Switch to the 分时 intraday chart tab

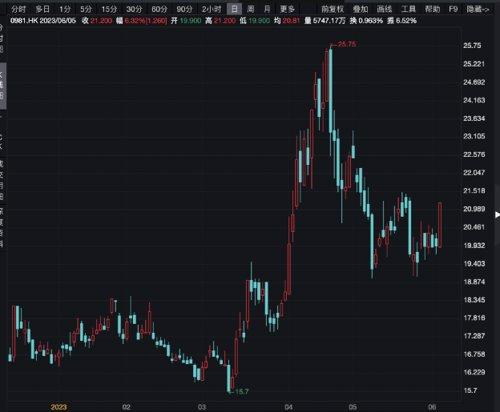pyautogui.click(x=18, y=9)
